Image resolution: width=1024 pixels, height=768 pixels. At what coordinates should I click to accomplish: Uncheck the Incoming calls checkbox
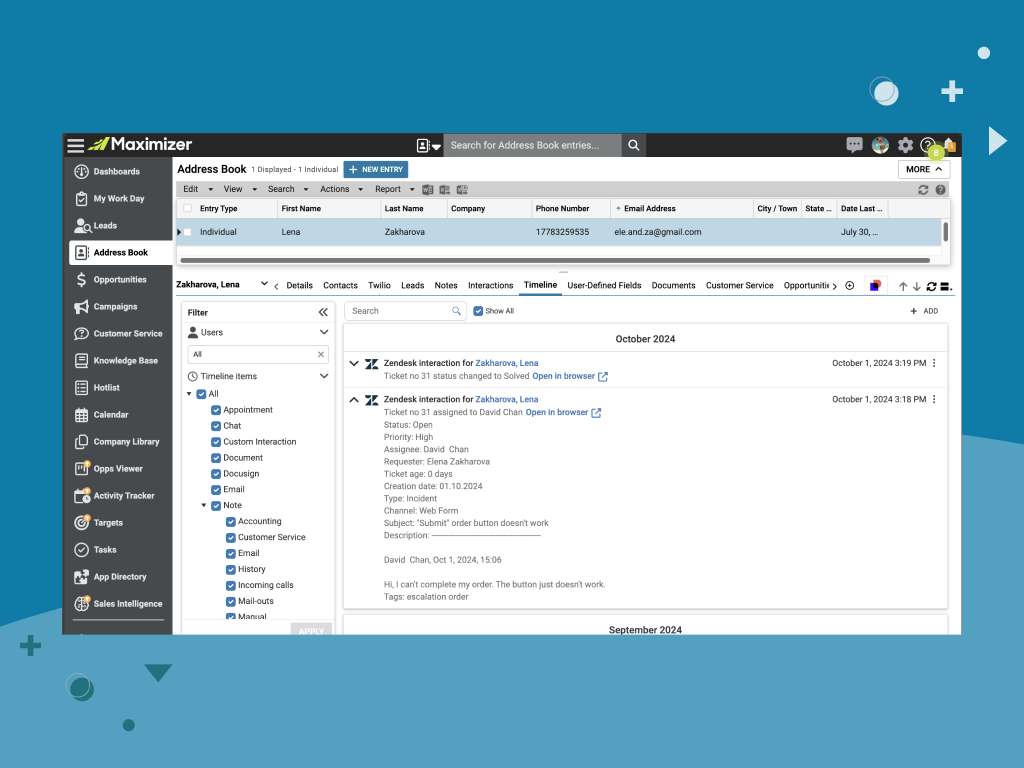[231, 586]
